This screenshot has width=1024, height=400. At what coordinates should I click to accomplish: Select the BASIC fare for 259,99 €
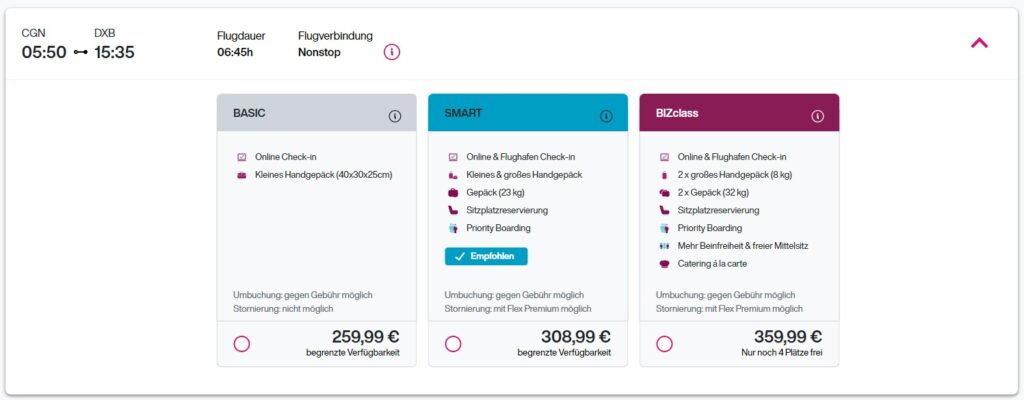click(x=241, y=344)
